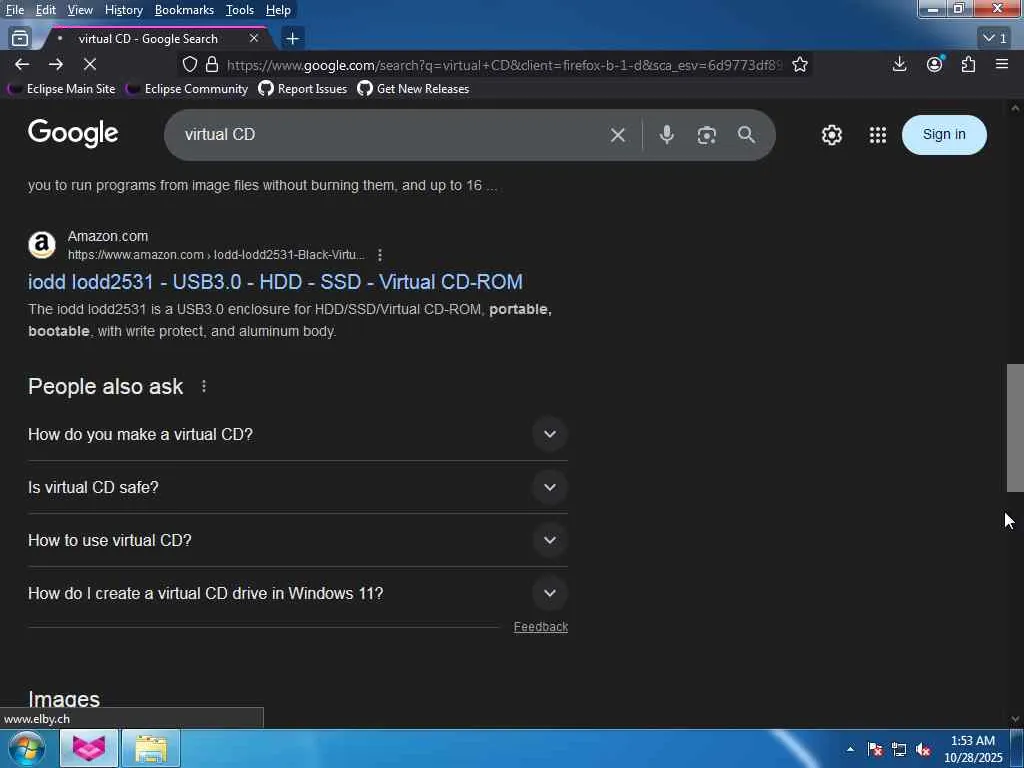Open the Get New Releases bookmark

click(413, 89)
